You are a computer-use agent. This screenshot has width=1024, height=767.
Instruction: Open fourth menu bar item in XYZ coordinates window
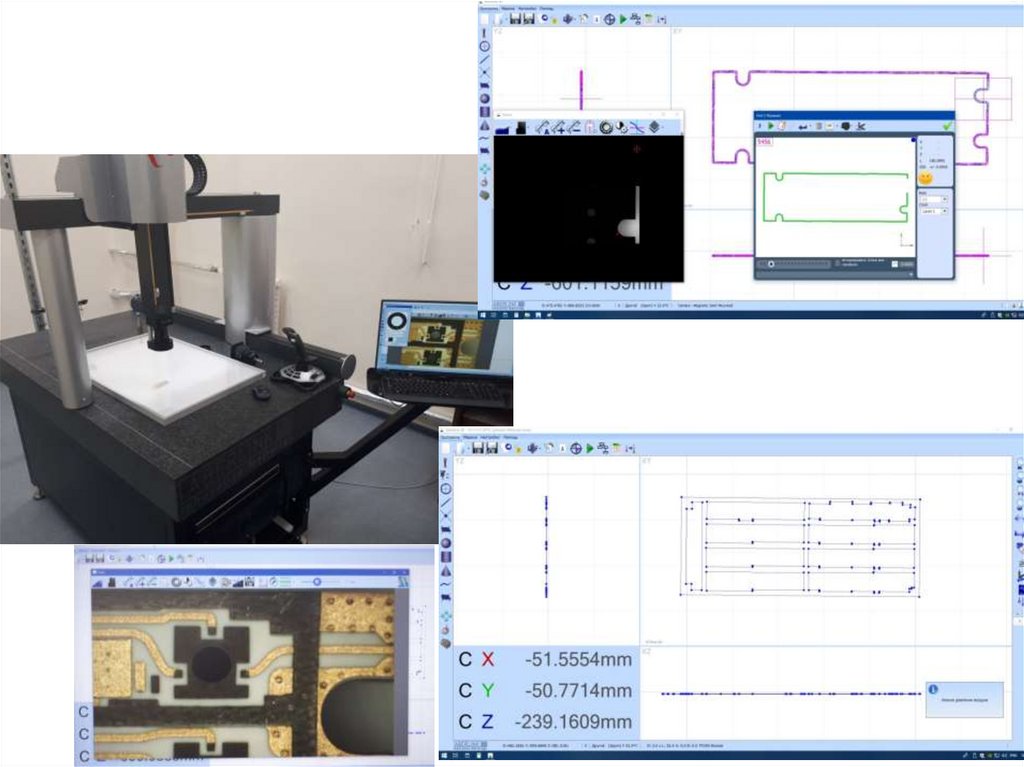coord(510,437)
